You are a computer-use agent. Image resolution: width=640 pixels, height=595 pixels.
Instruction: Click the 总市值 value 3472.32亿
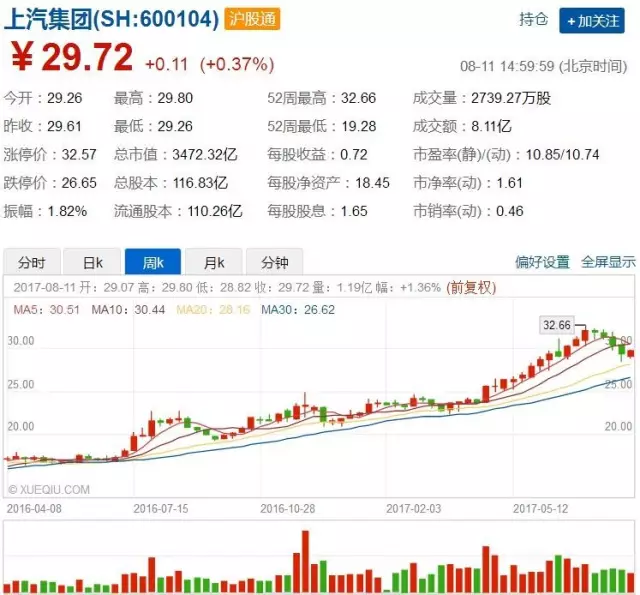pos(204,155)
